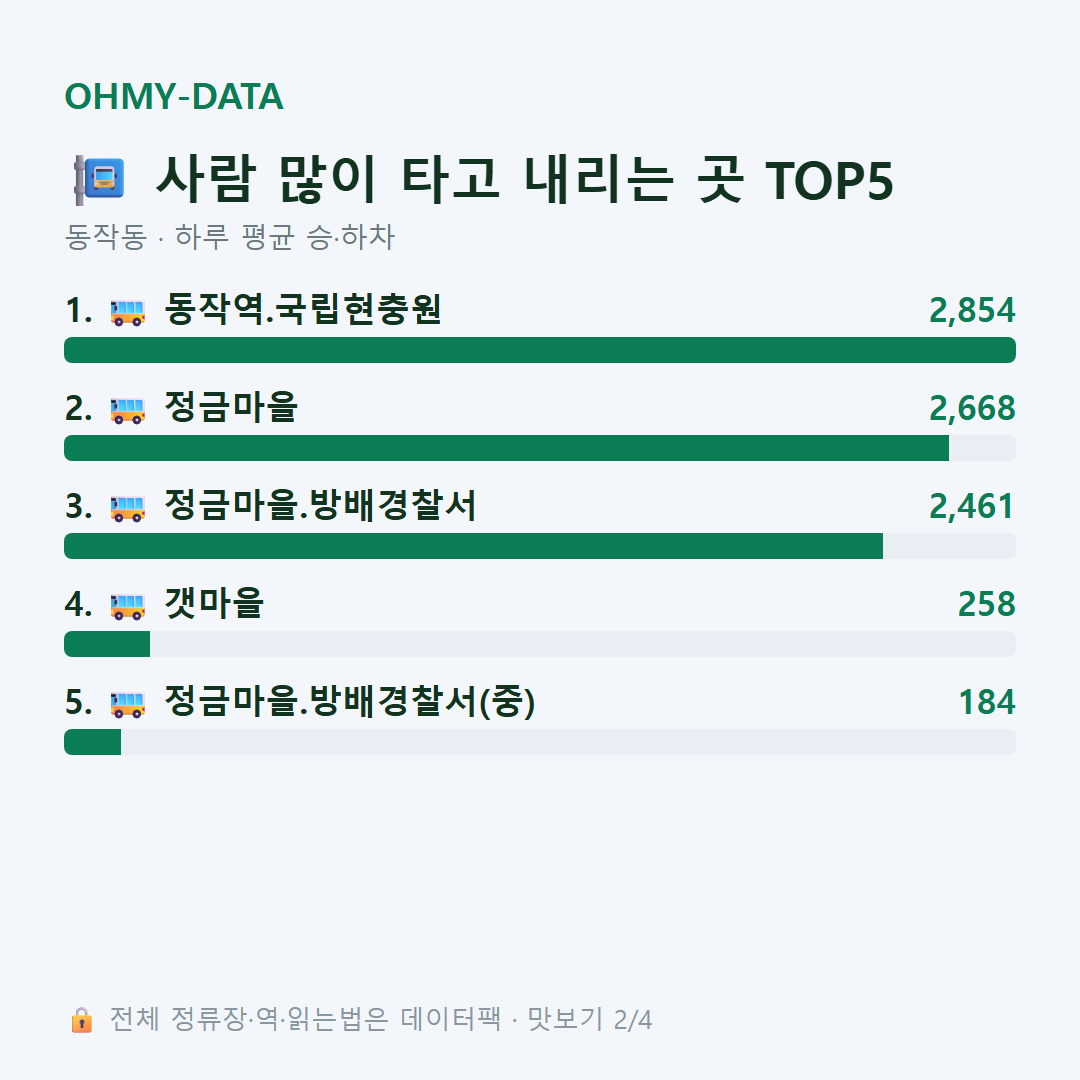Click the 2,854 bar for rank 1

click(x=540, y=350)
